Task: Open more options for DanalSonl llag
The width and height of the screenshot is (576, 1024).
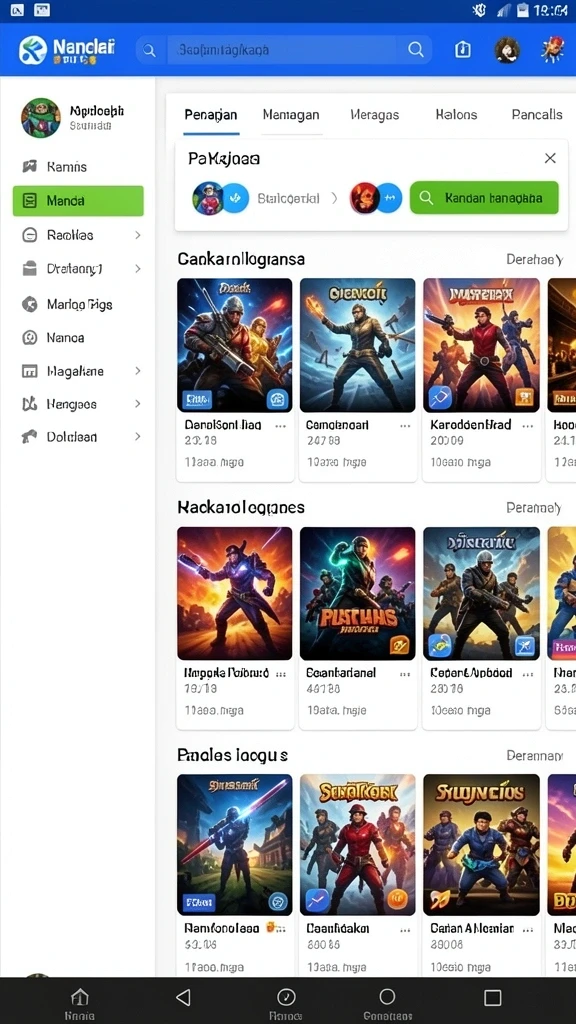Action: tap(281, 425)
